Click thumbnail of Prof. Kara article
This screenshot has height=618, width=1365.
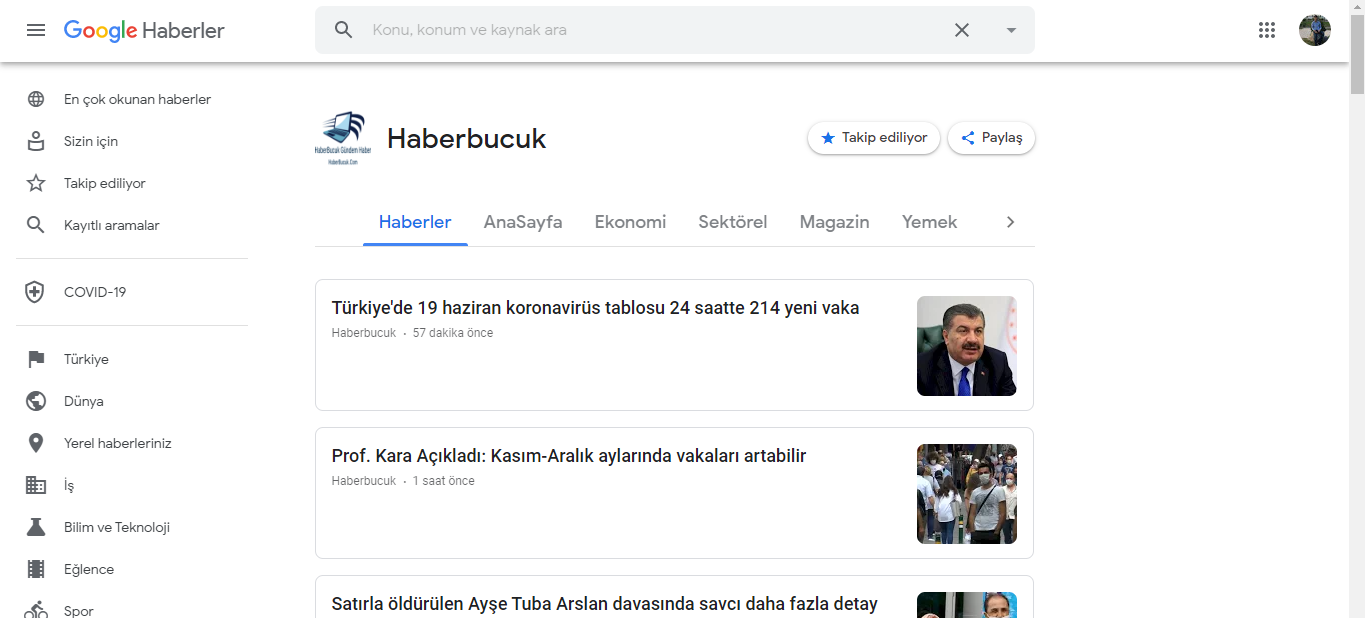[x=967, y=494]
